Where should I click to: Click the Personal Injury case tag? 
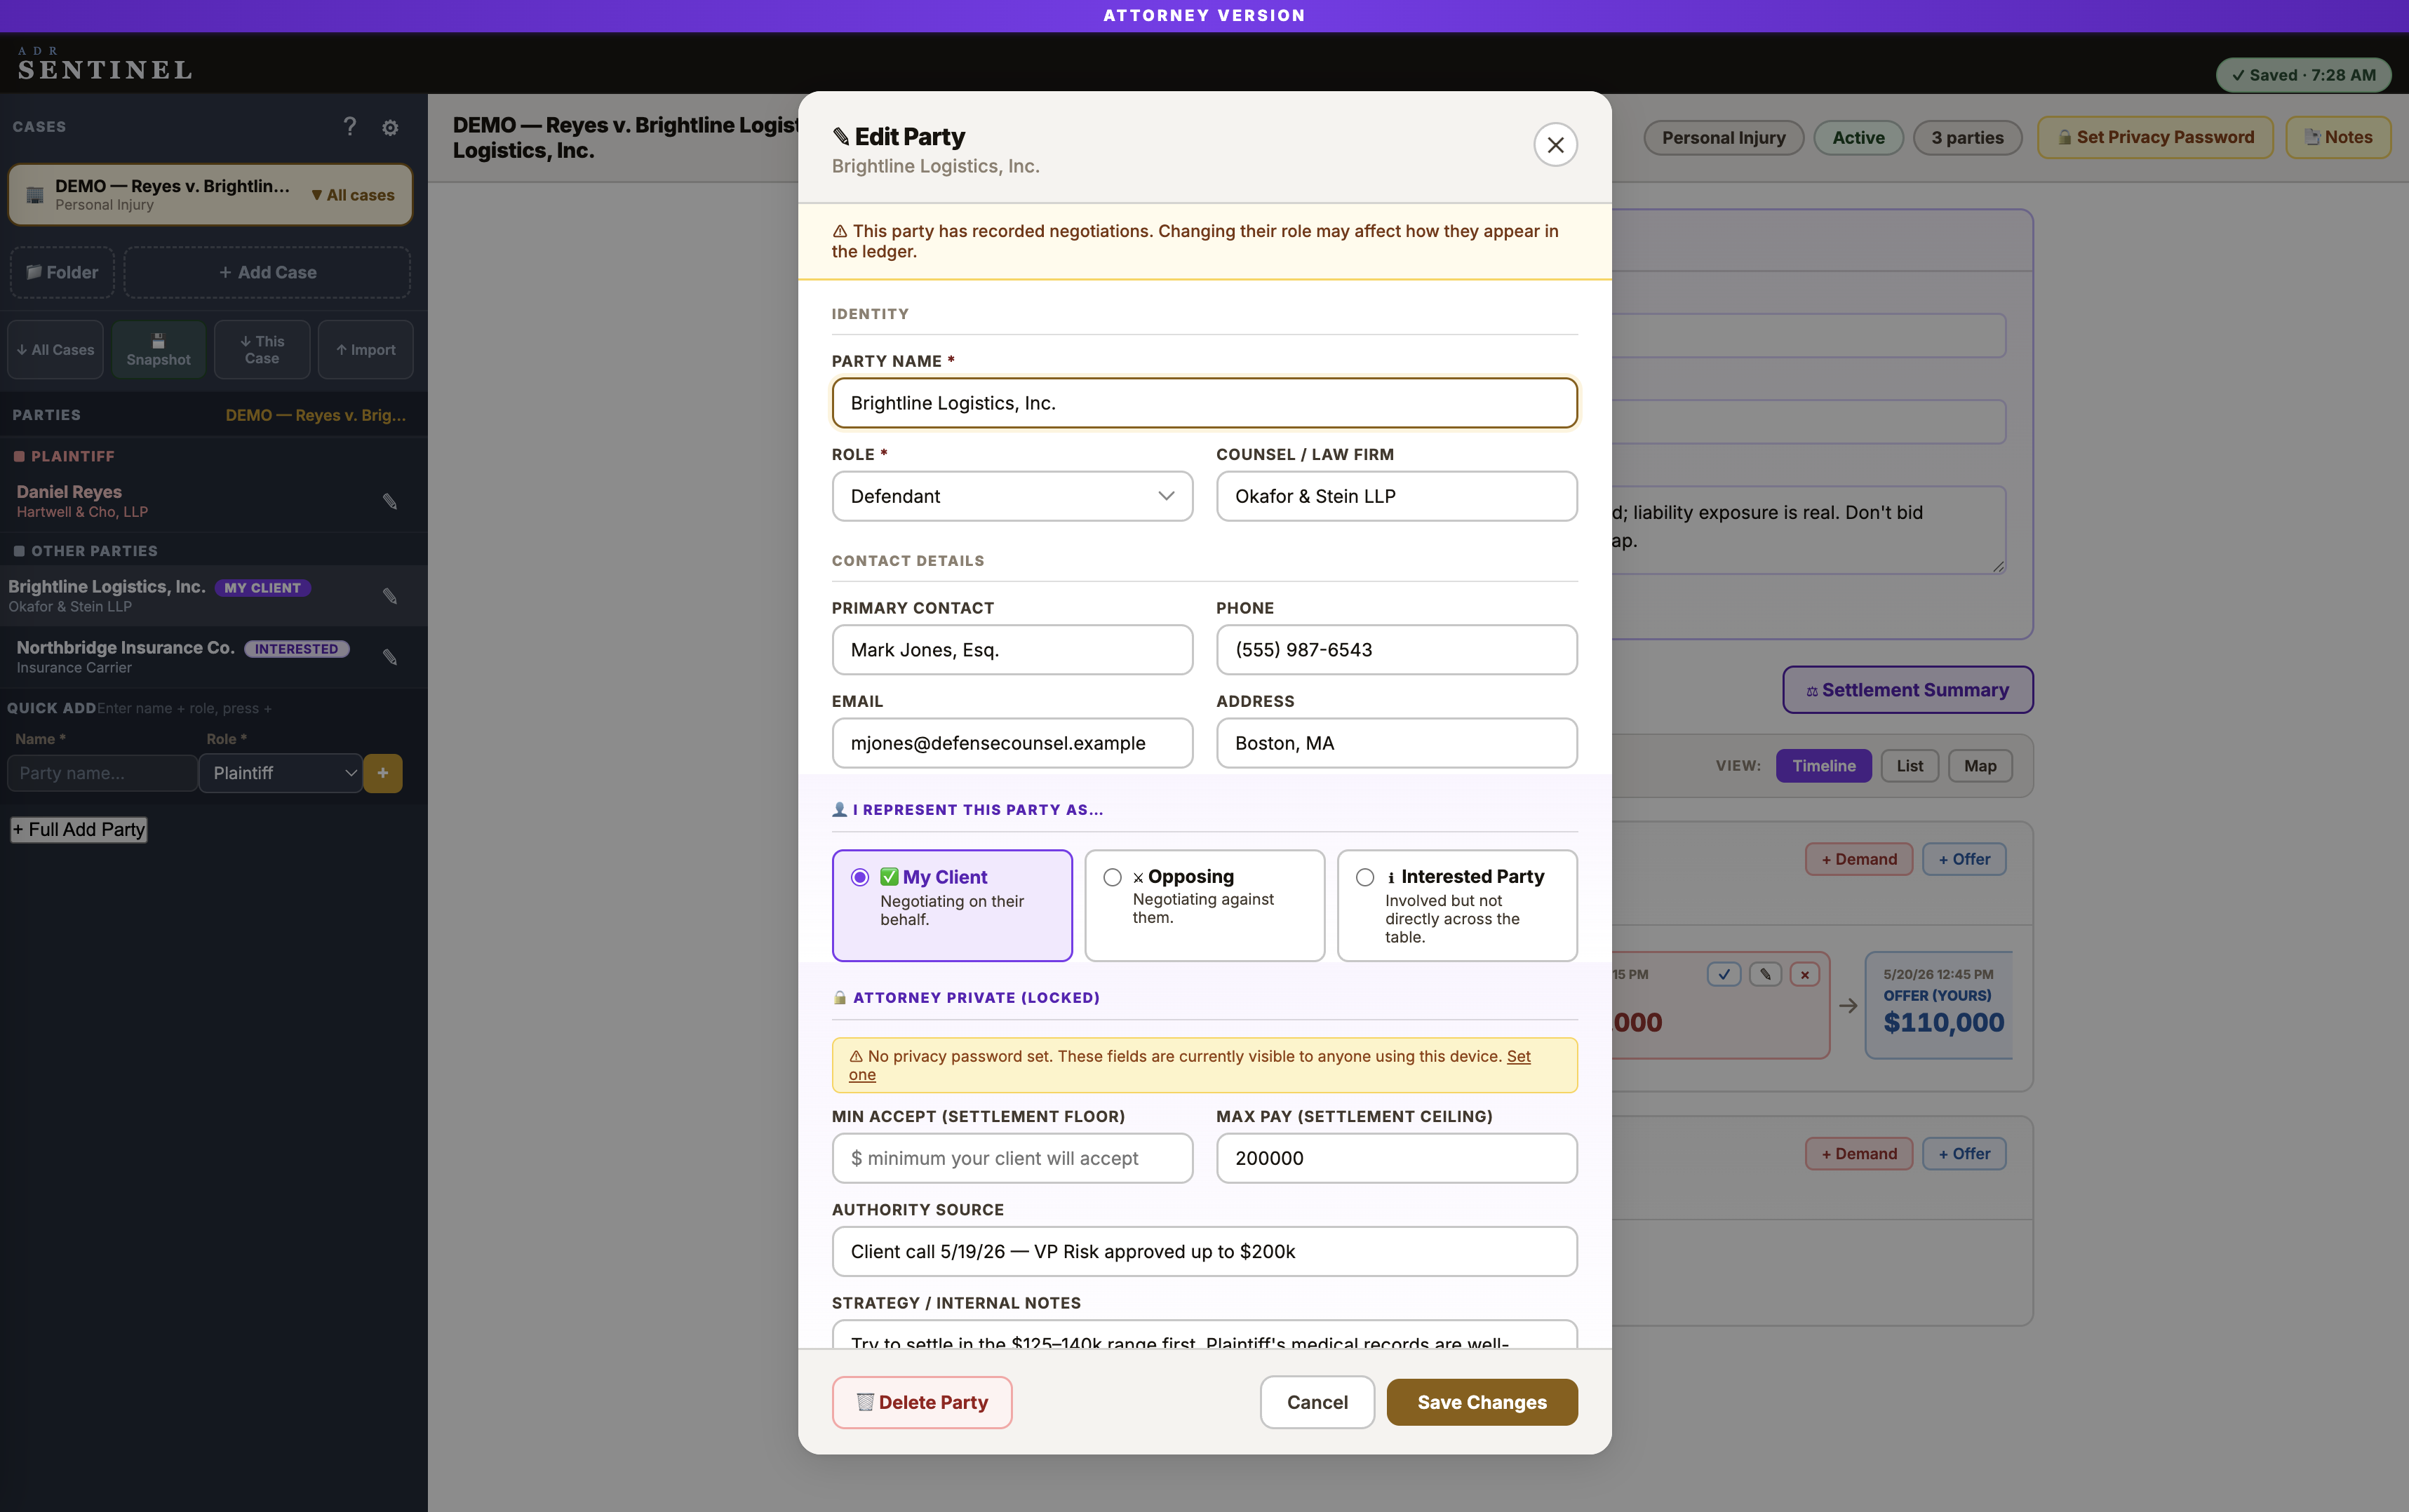[1723, 138]
